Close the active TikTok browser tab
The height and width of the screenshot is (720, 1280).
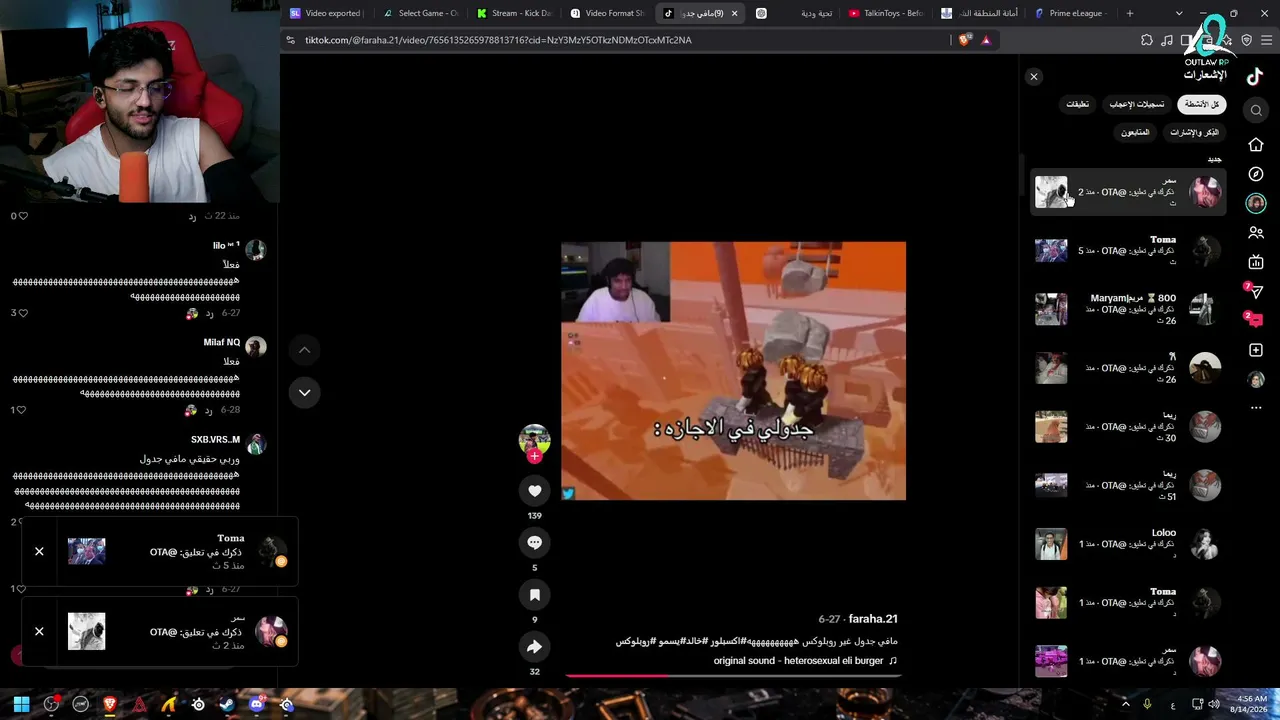(735, 13)
